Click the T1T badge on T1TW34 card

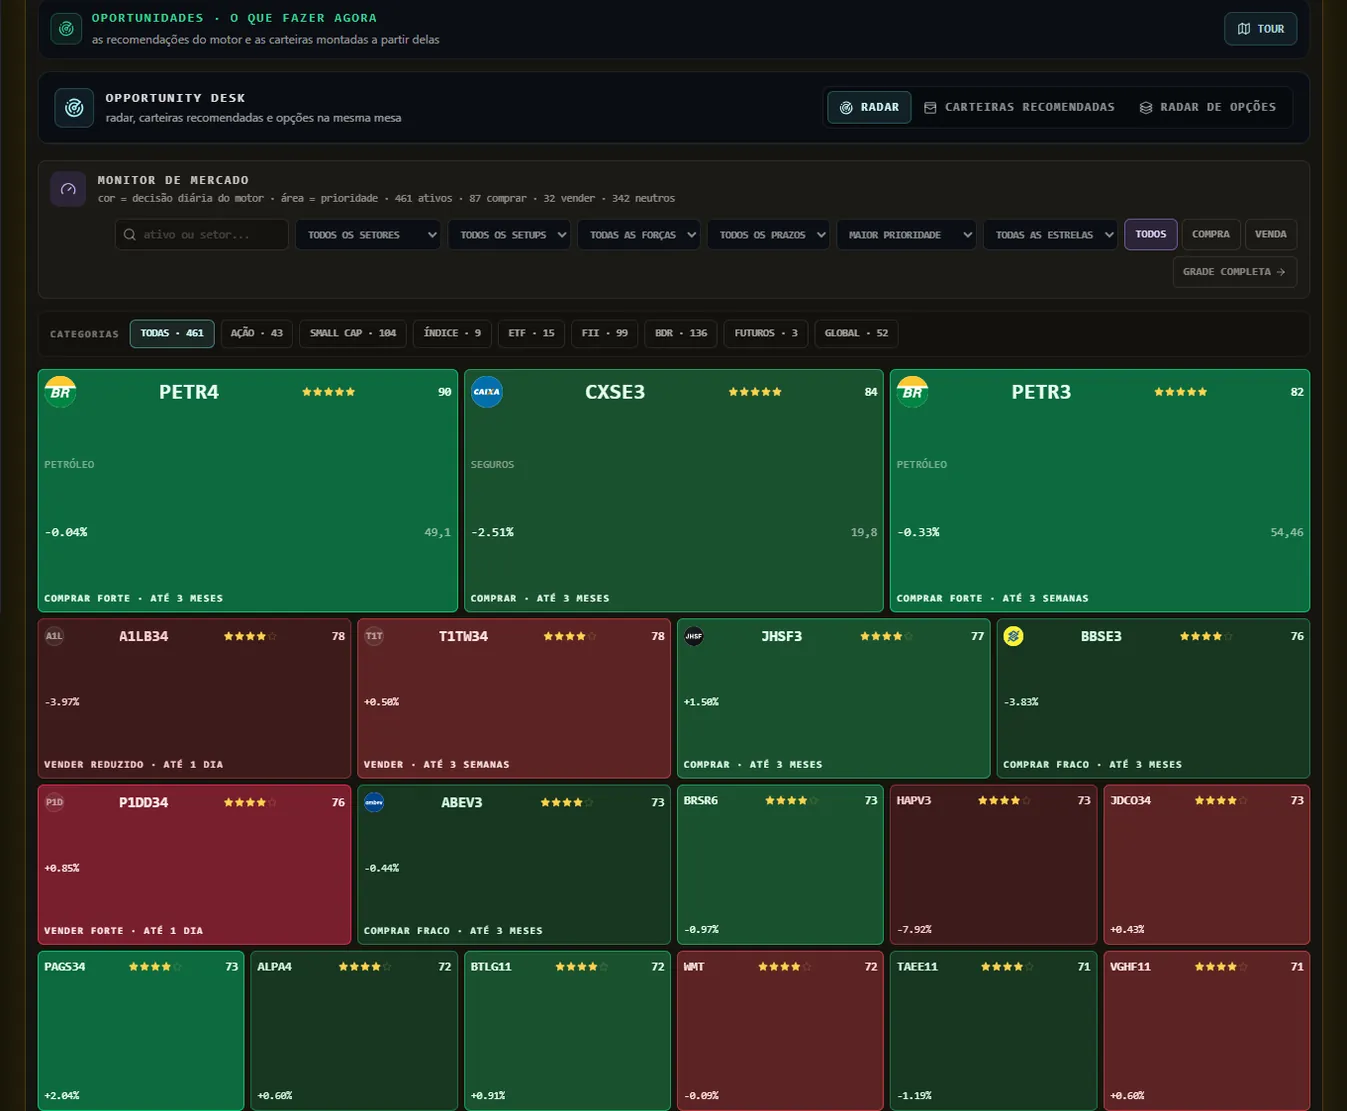[374, 636]
